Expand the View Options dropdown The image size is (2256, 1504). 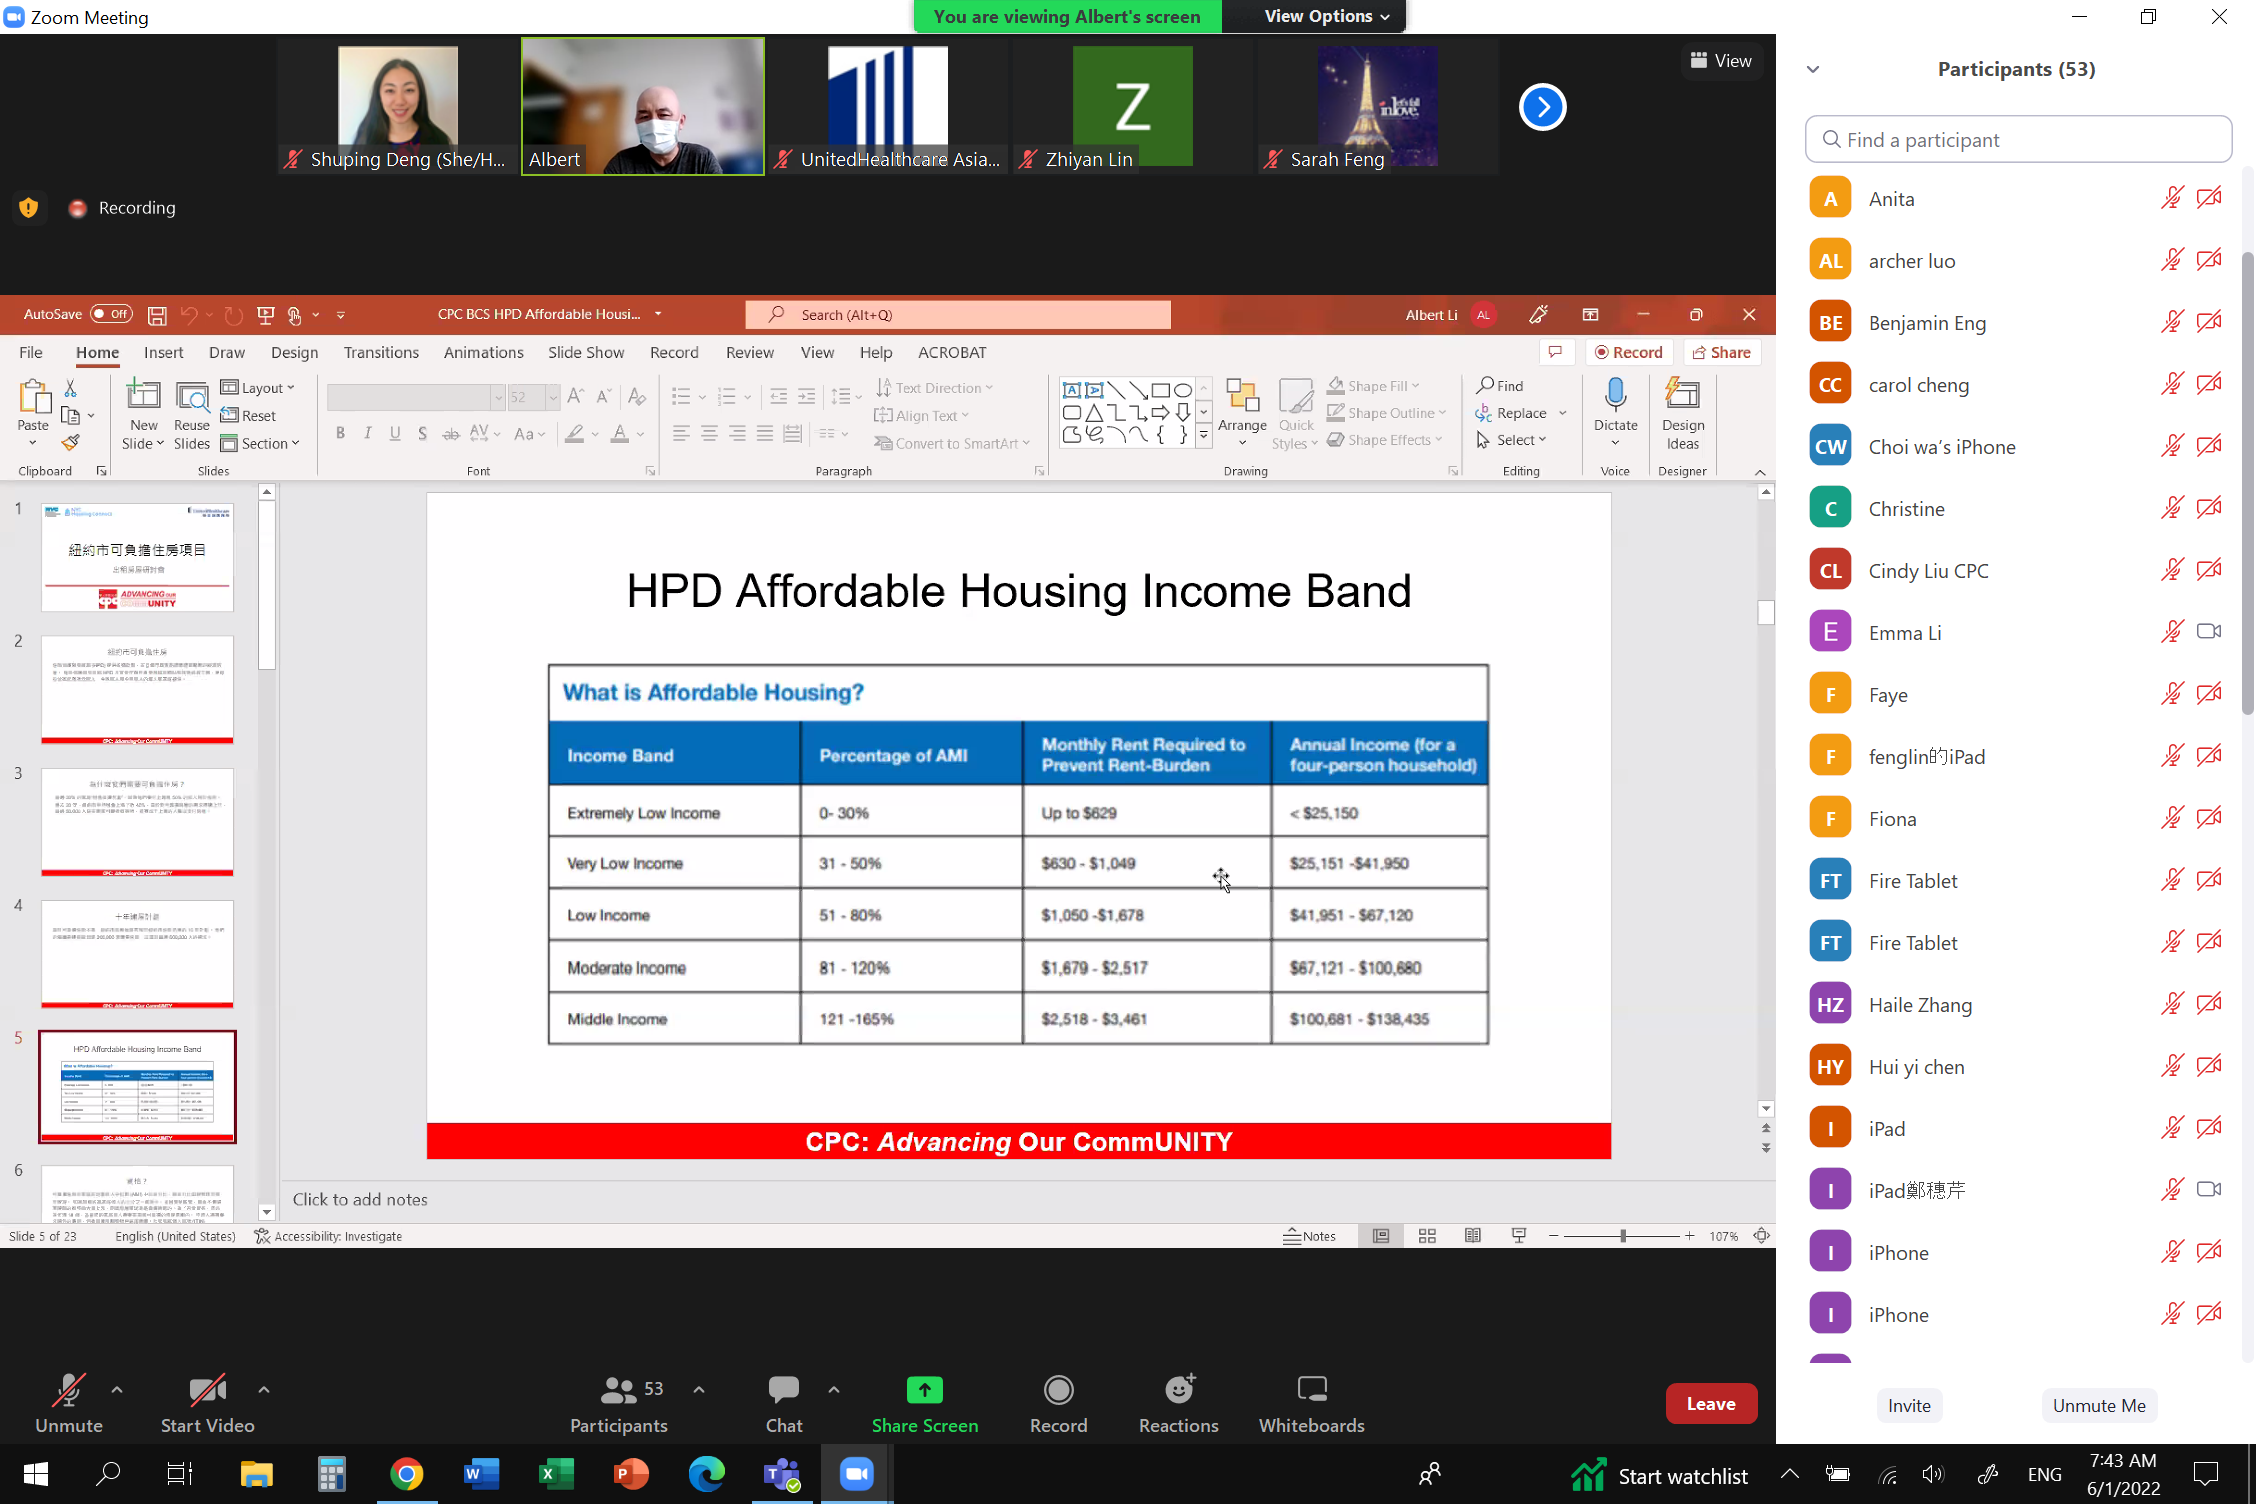point(1326,16)
